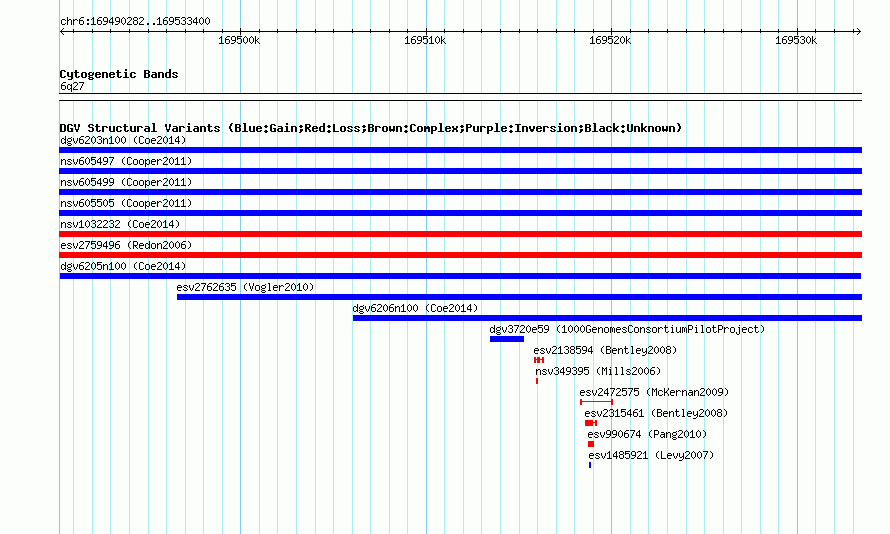890x534 pixels.
Task: Select the dgv6205n100 blue bar
Action: [460, 276]
